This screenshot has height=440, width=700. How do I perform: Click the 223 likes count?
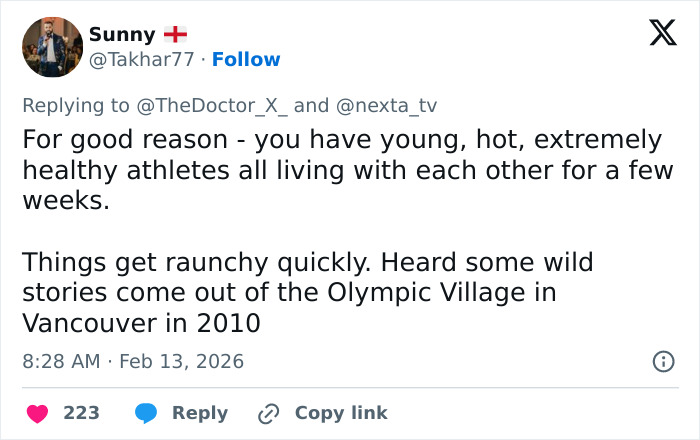point(81,413)
